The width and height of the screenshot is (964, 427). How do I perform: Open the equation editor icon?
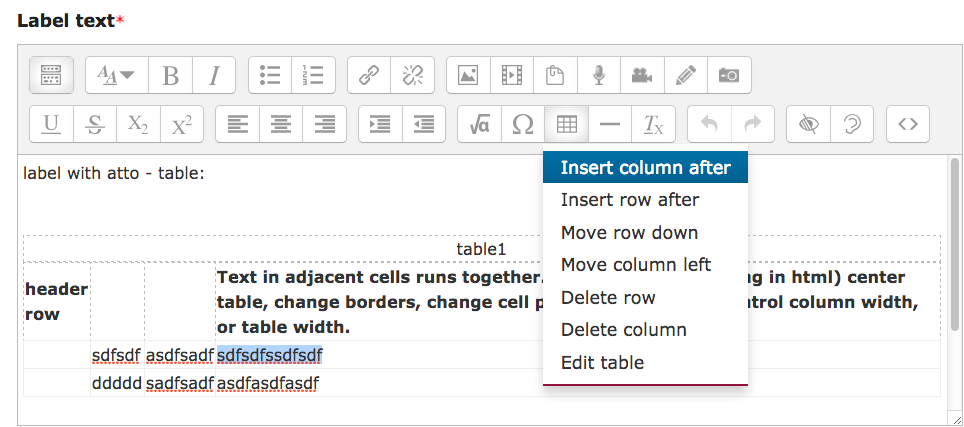(480, 125)
